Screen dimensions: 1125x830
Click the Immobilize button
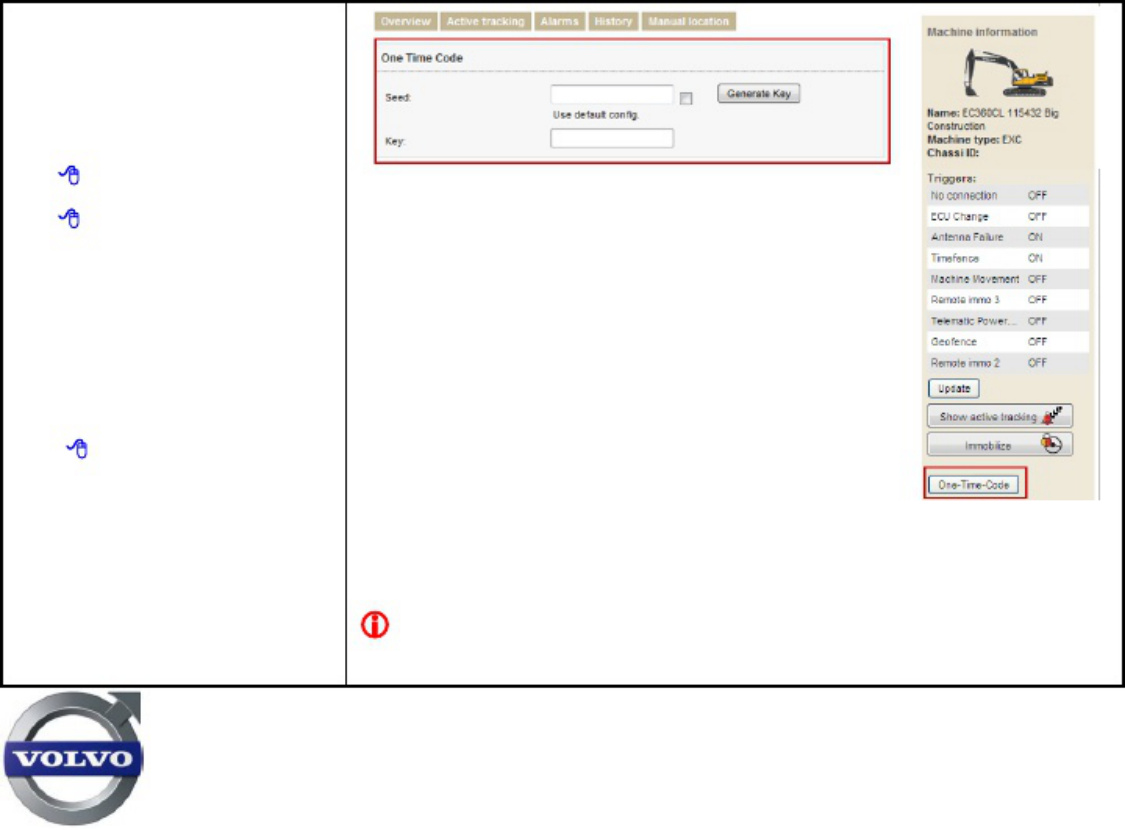click(x=1000, y=445)
